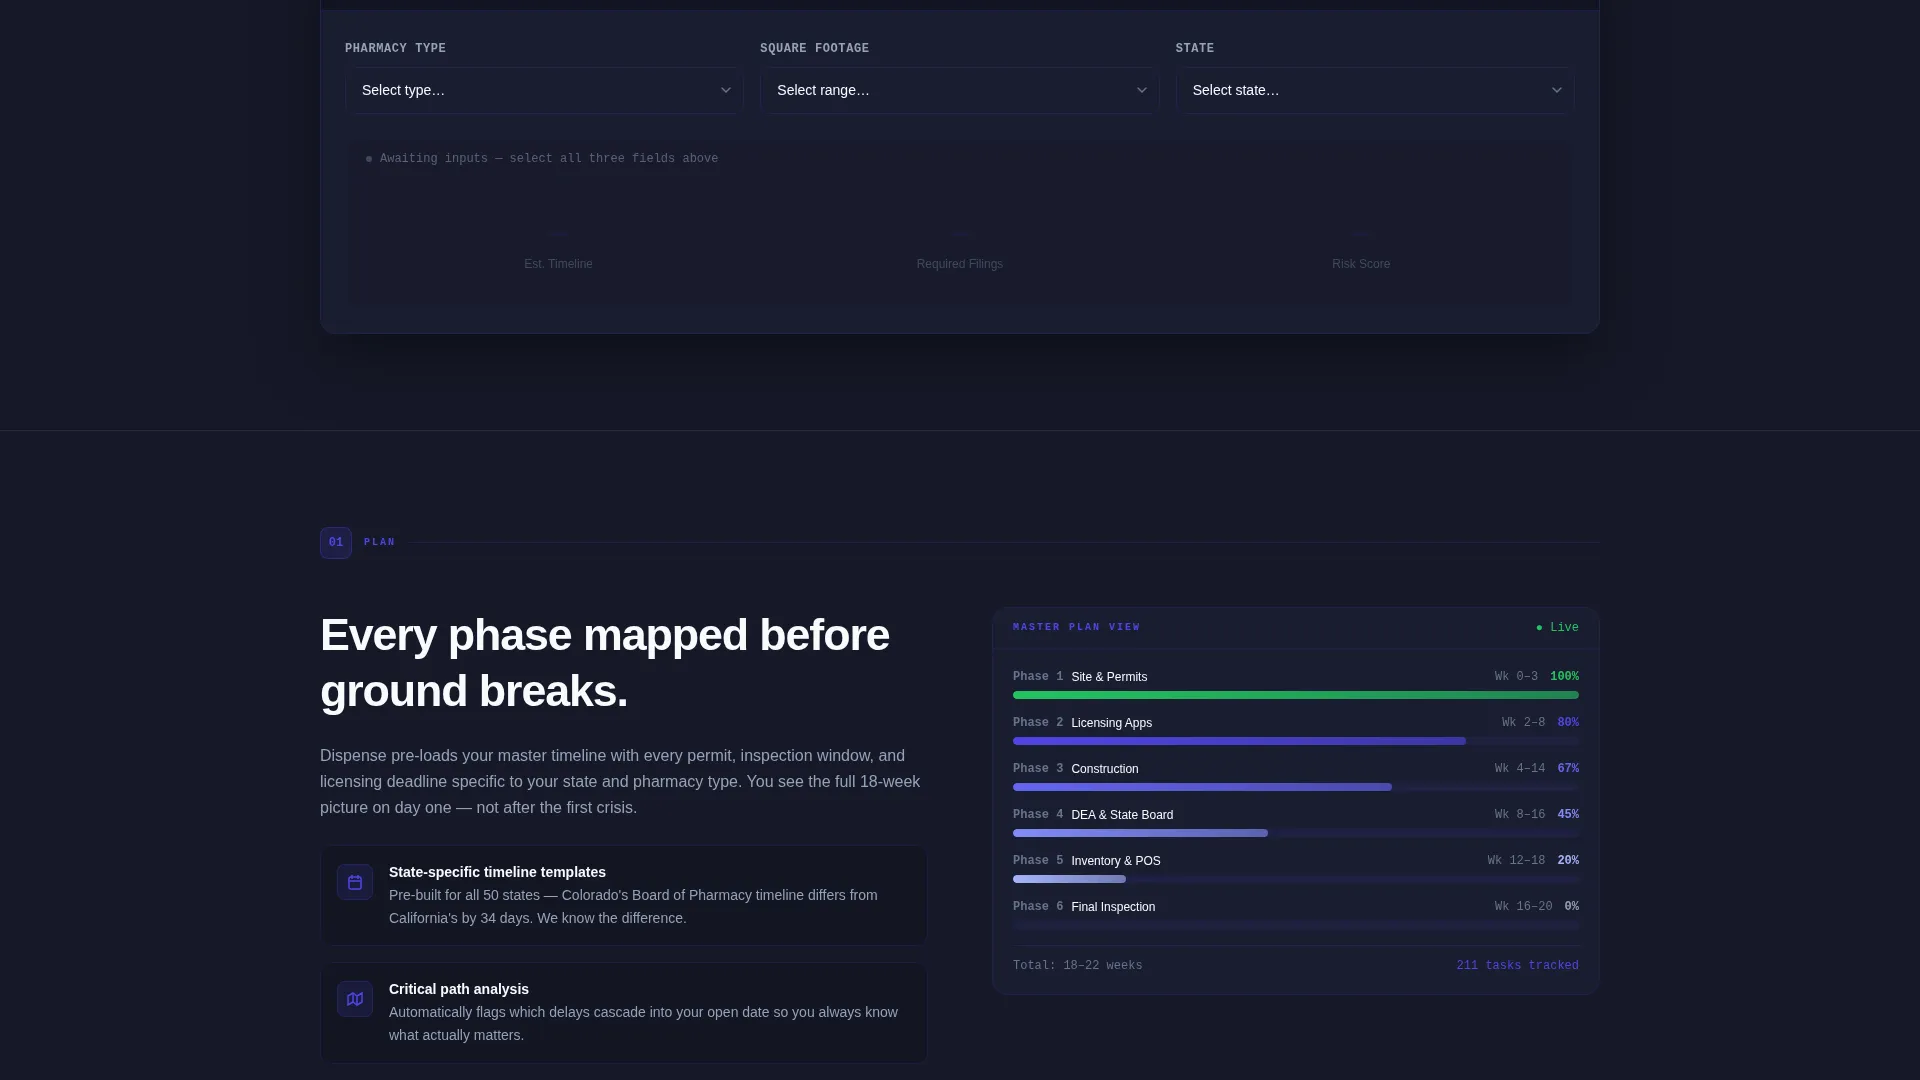This screenshot has height=1080, width=1920.
Task: Click the calendar icon for timeline templates
Action: click(355, 882)
